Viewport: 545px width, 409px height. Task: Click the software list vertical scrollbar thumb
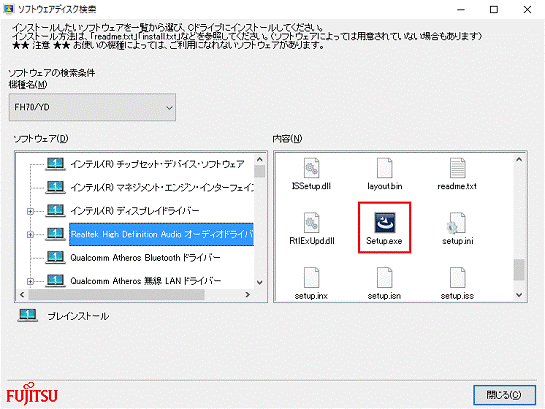[x=260, y=171]
